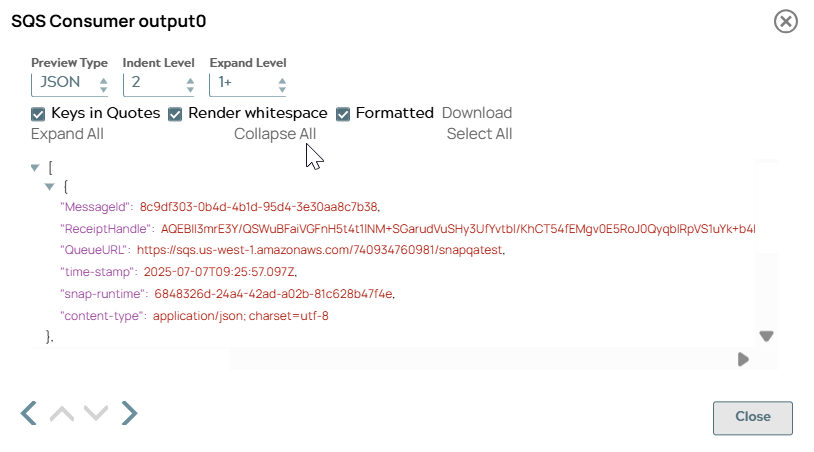Click the down chevron navigation arrow

coord(96,414)
